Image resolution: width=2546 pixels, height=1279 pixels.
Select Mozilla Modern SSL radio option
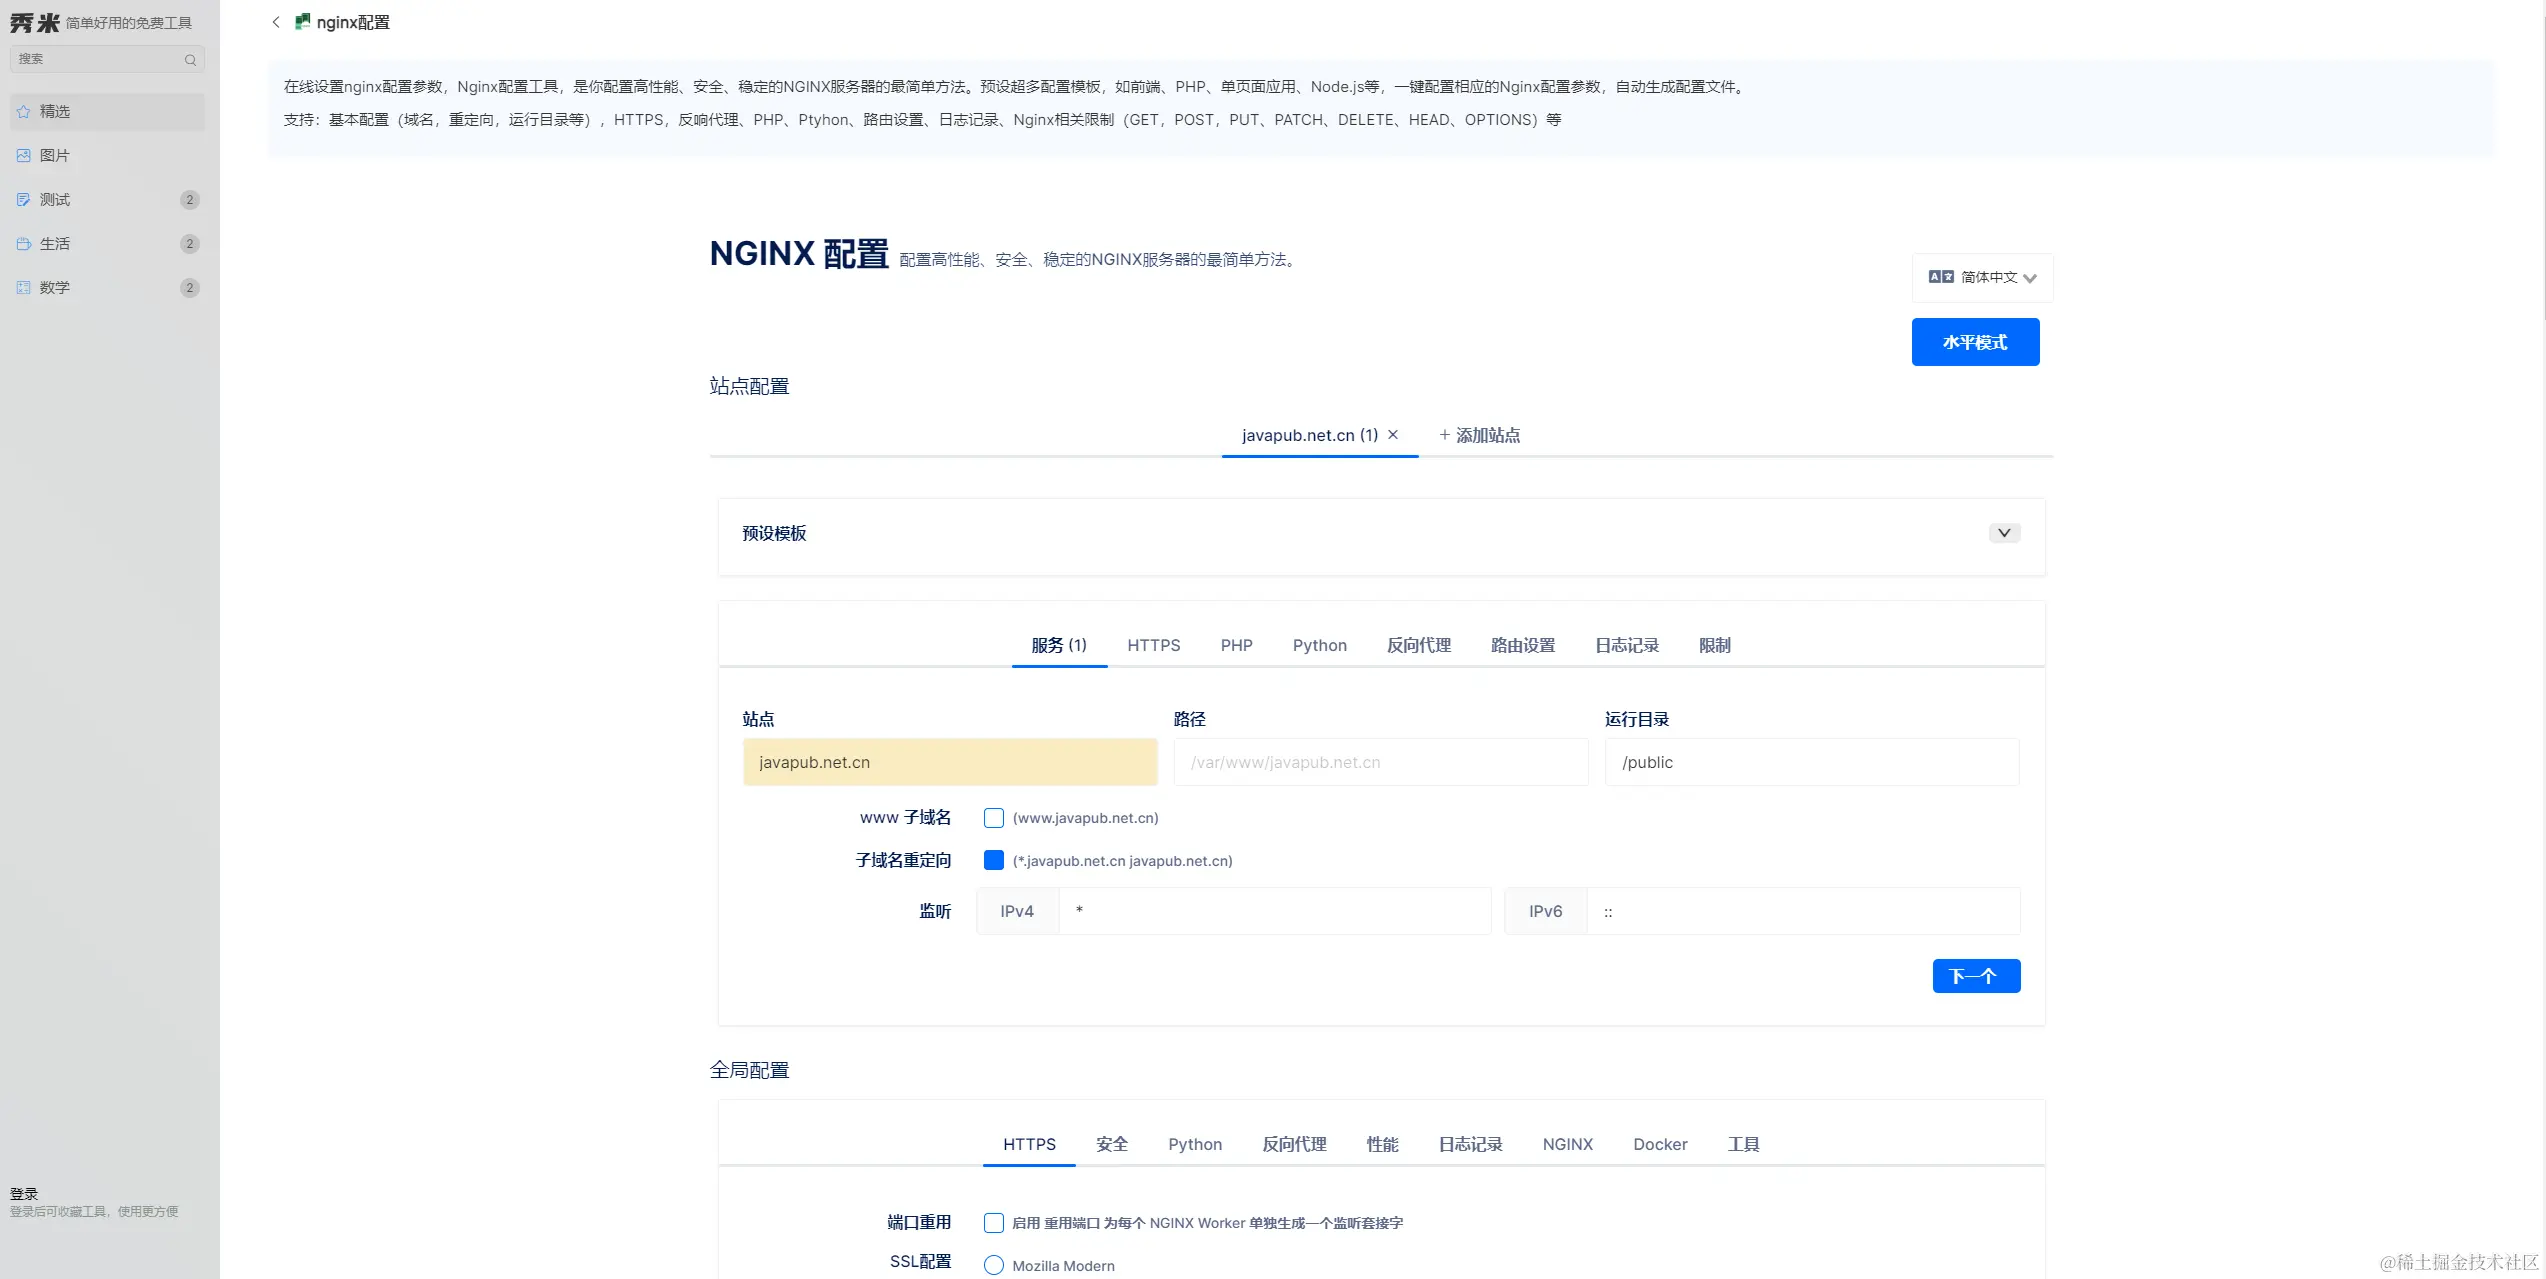pos(993,1266)
